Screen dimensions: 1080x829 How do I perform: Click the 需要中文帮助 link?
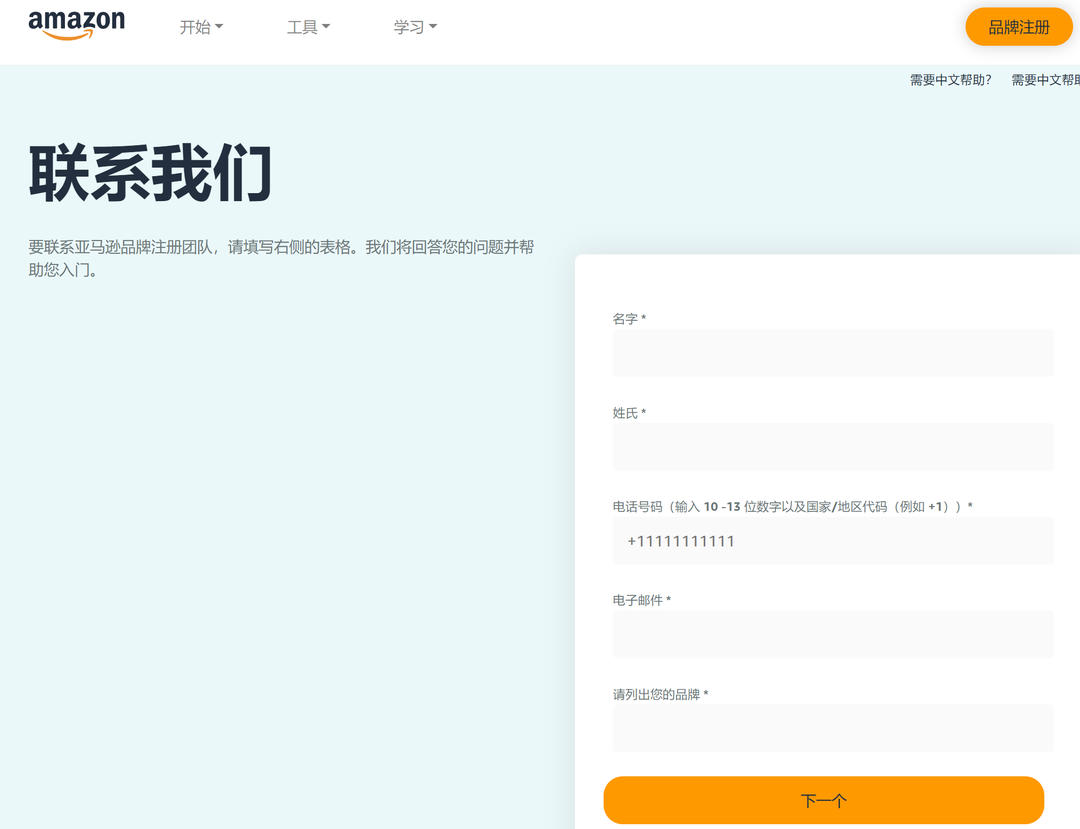[x=950, y=79]
